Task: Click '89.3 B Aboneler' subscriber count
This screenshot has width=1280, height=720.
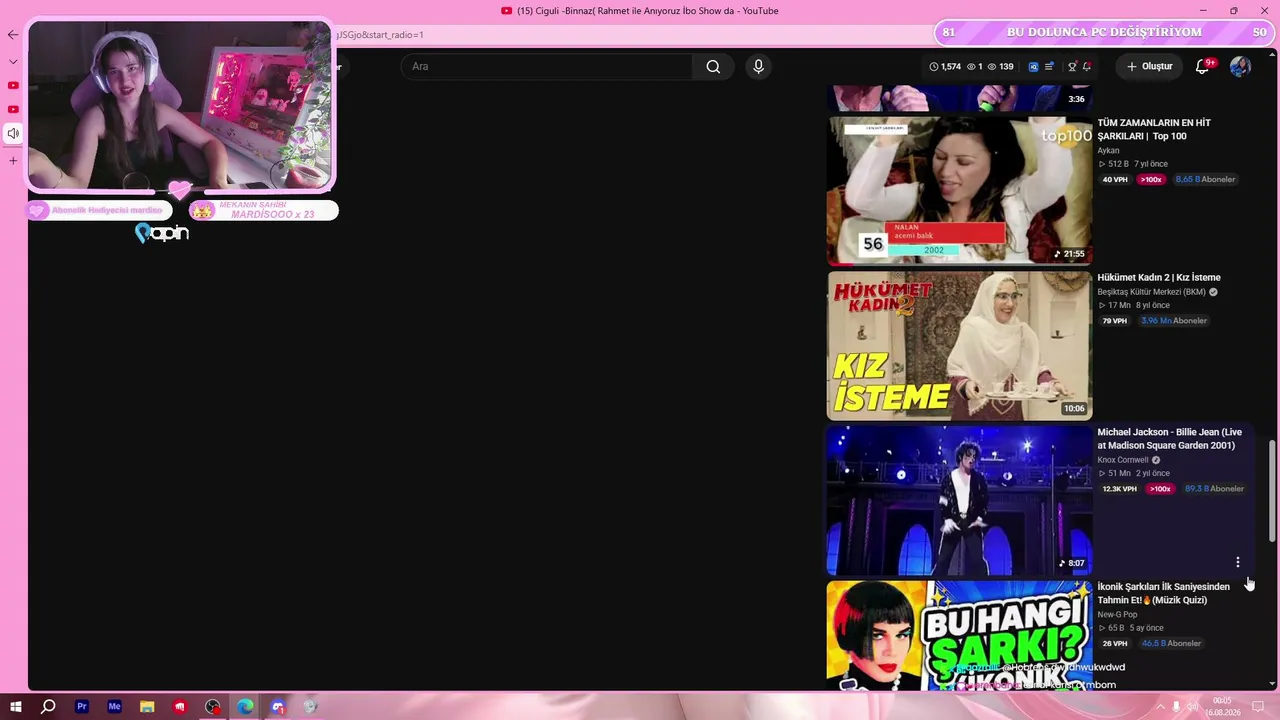Action: pyautogui.click(x=1214, y=489)
